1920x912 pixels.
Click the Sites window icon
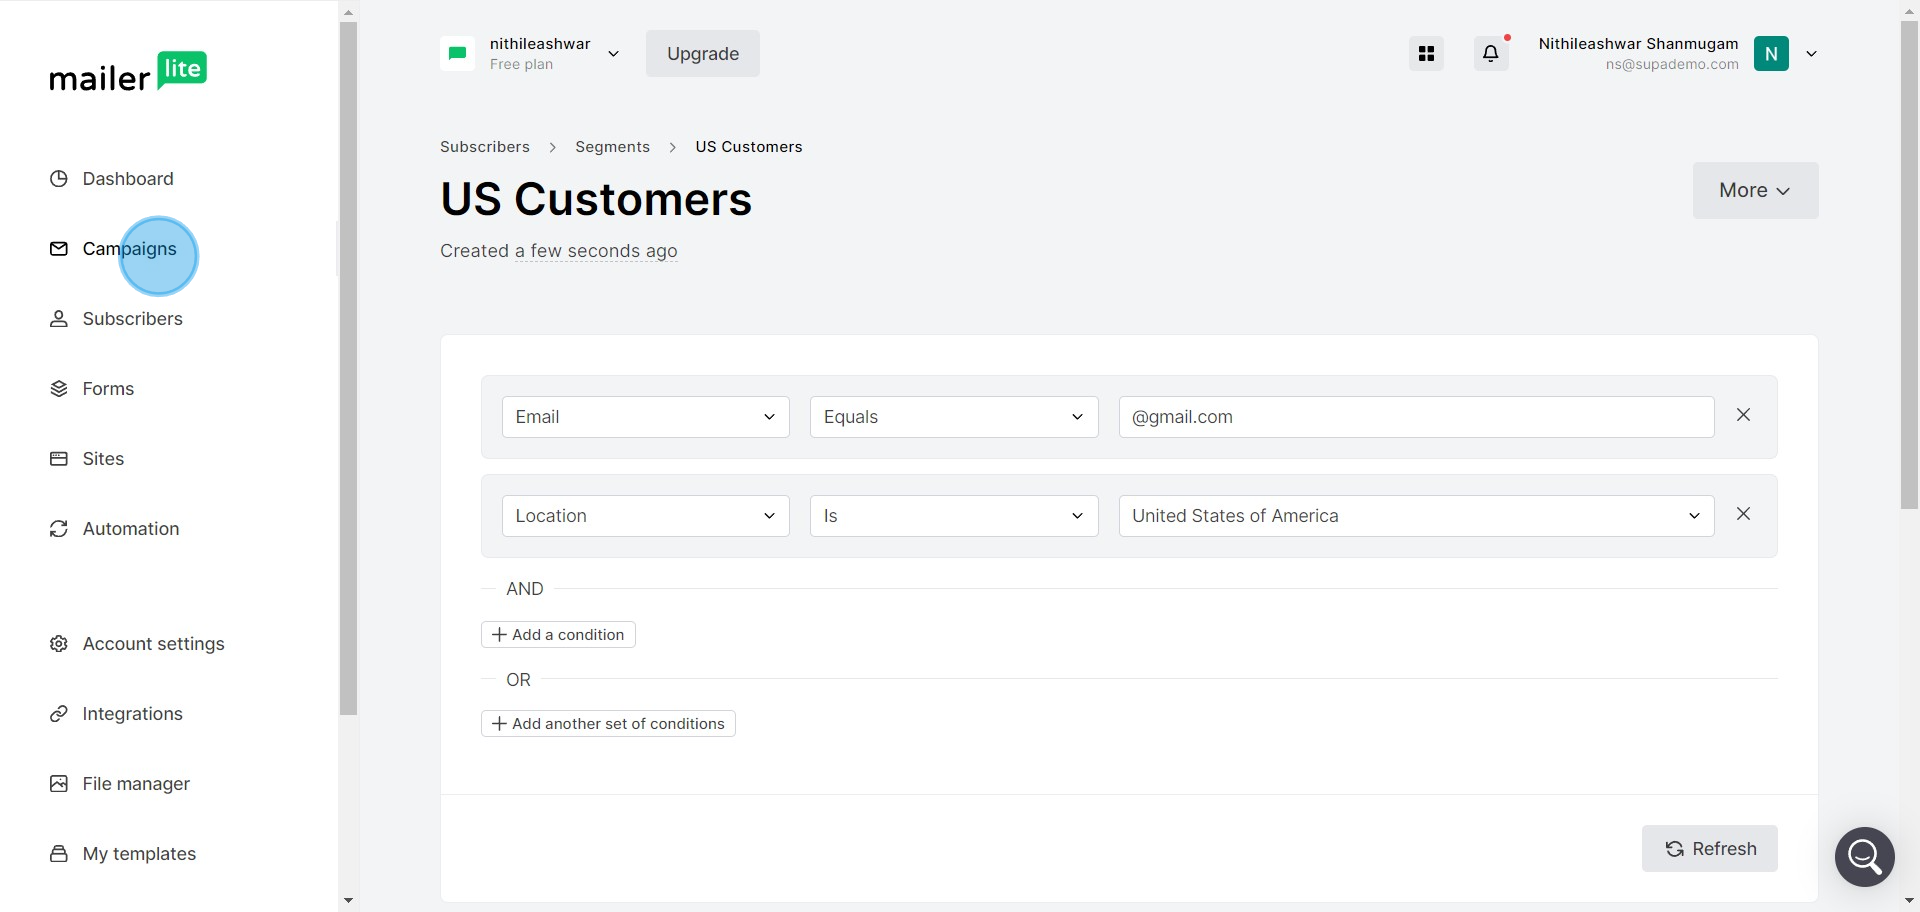pyautogui.click(x=59, y=459)
